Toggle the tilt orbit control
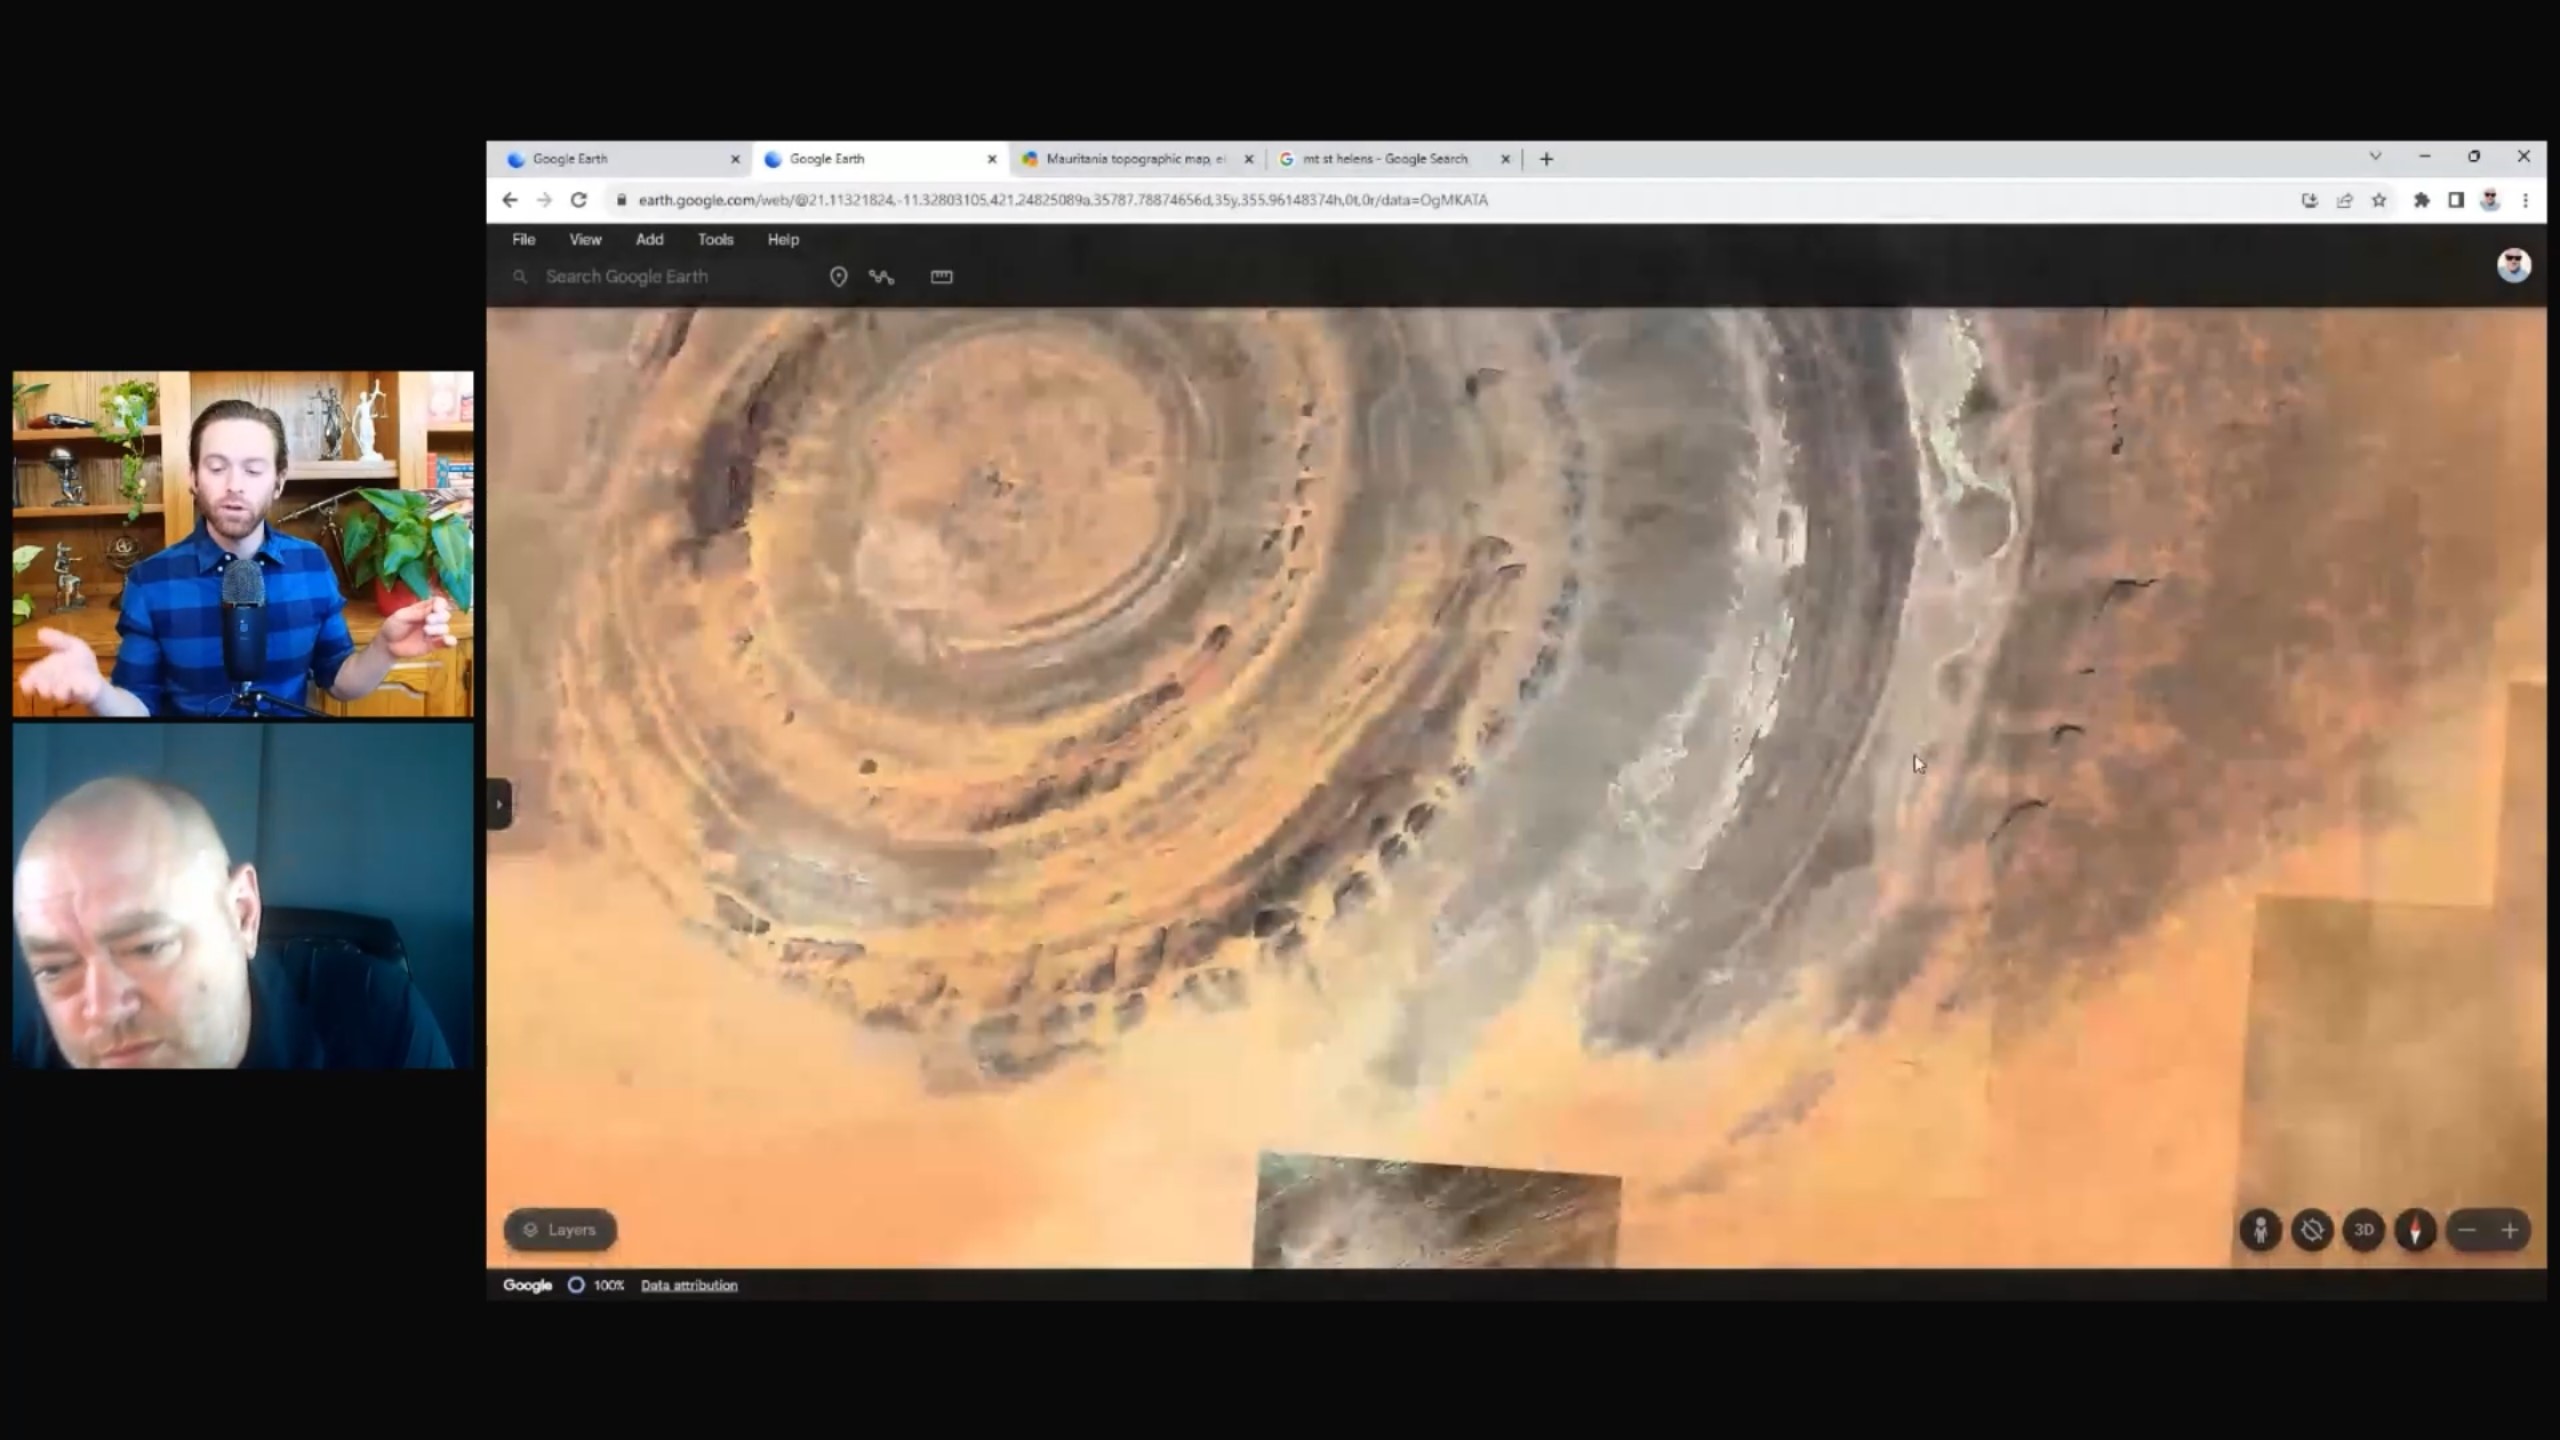 [x=2313, y=1230]
